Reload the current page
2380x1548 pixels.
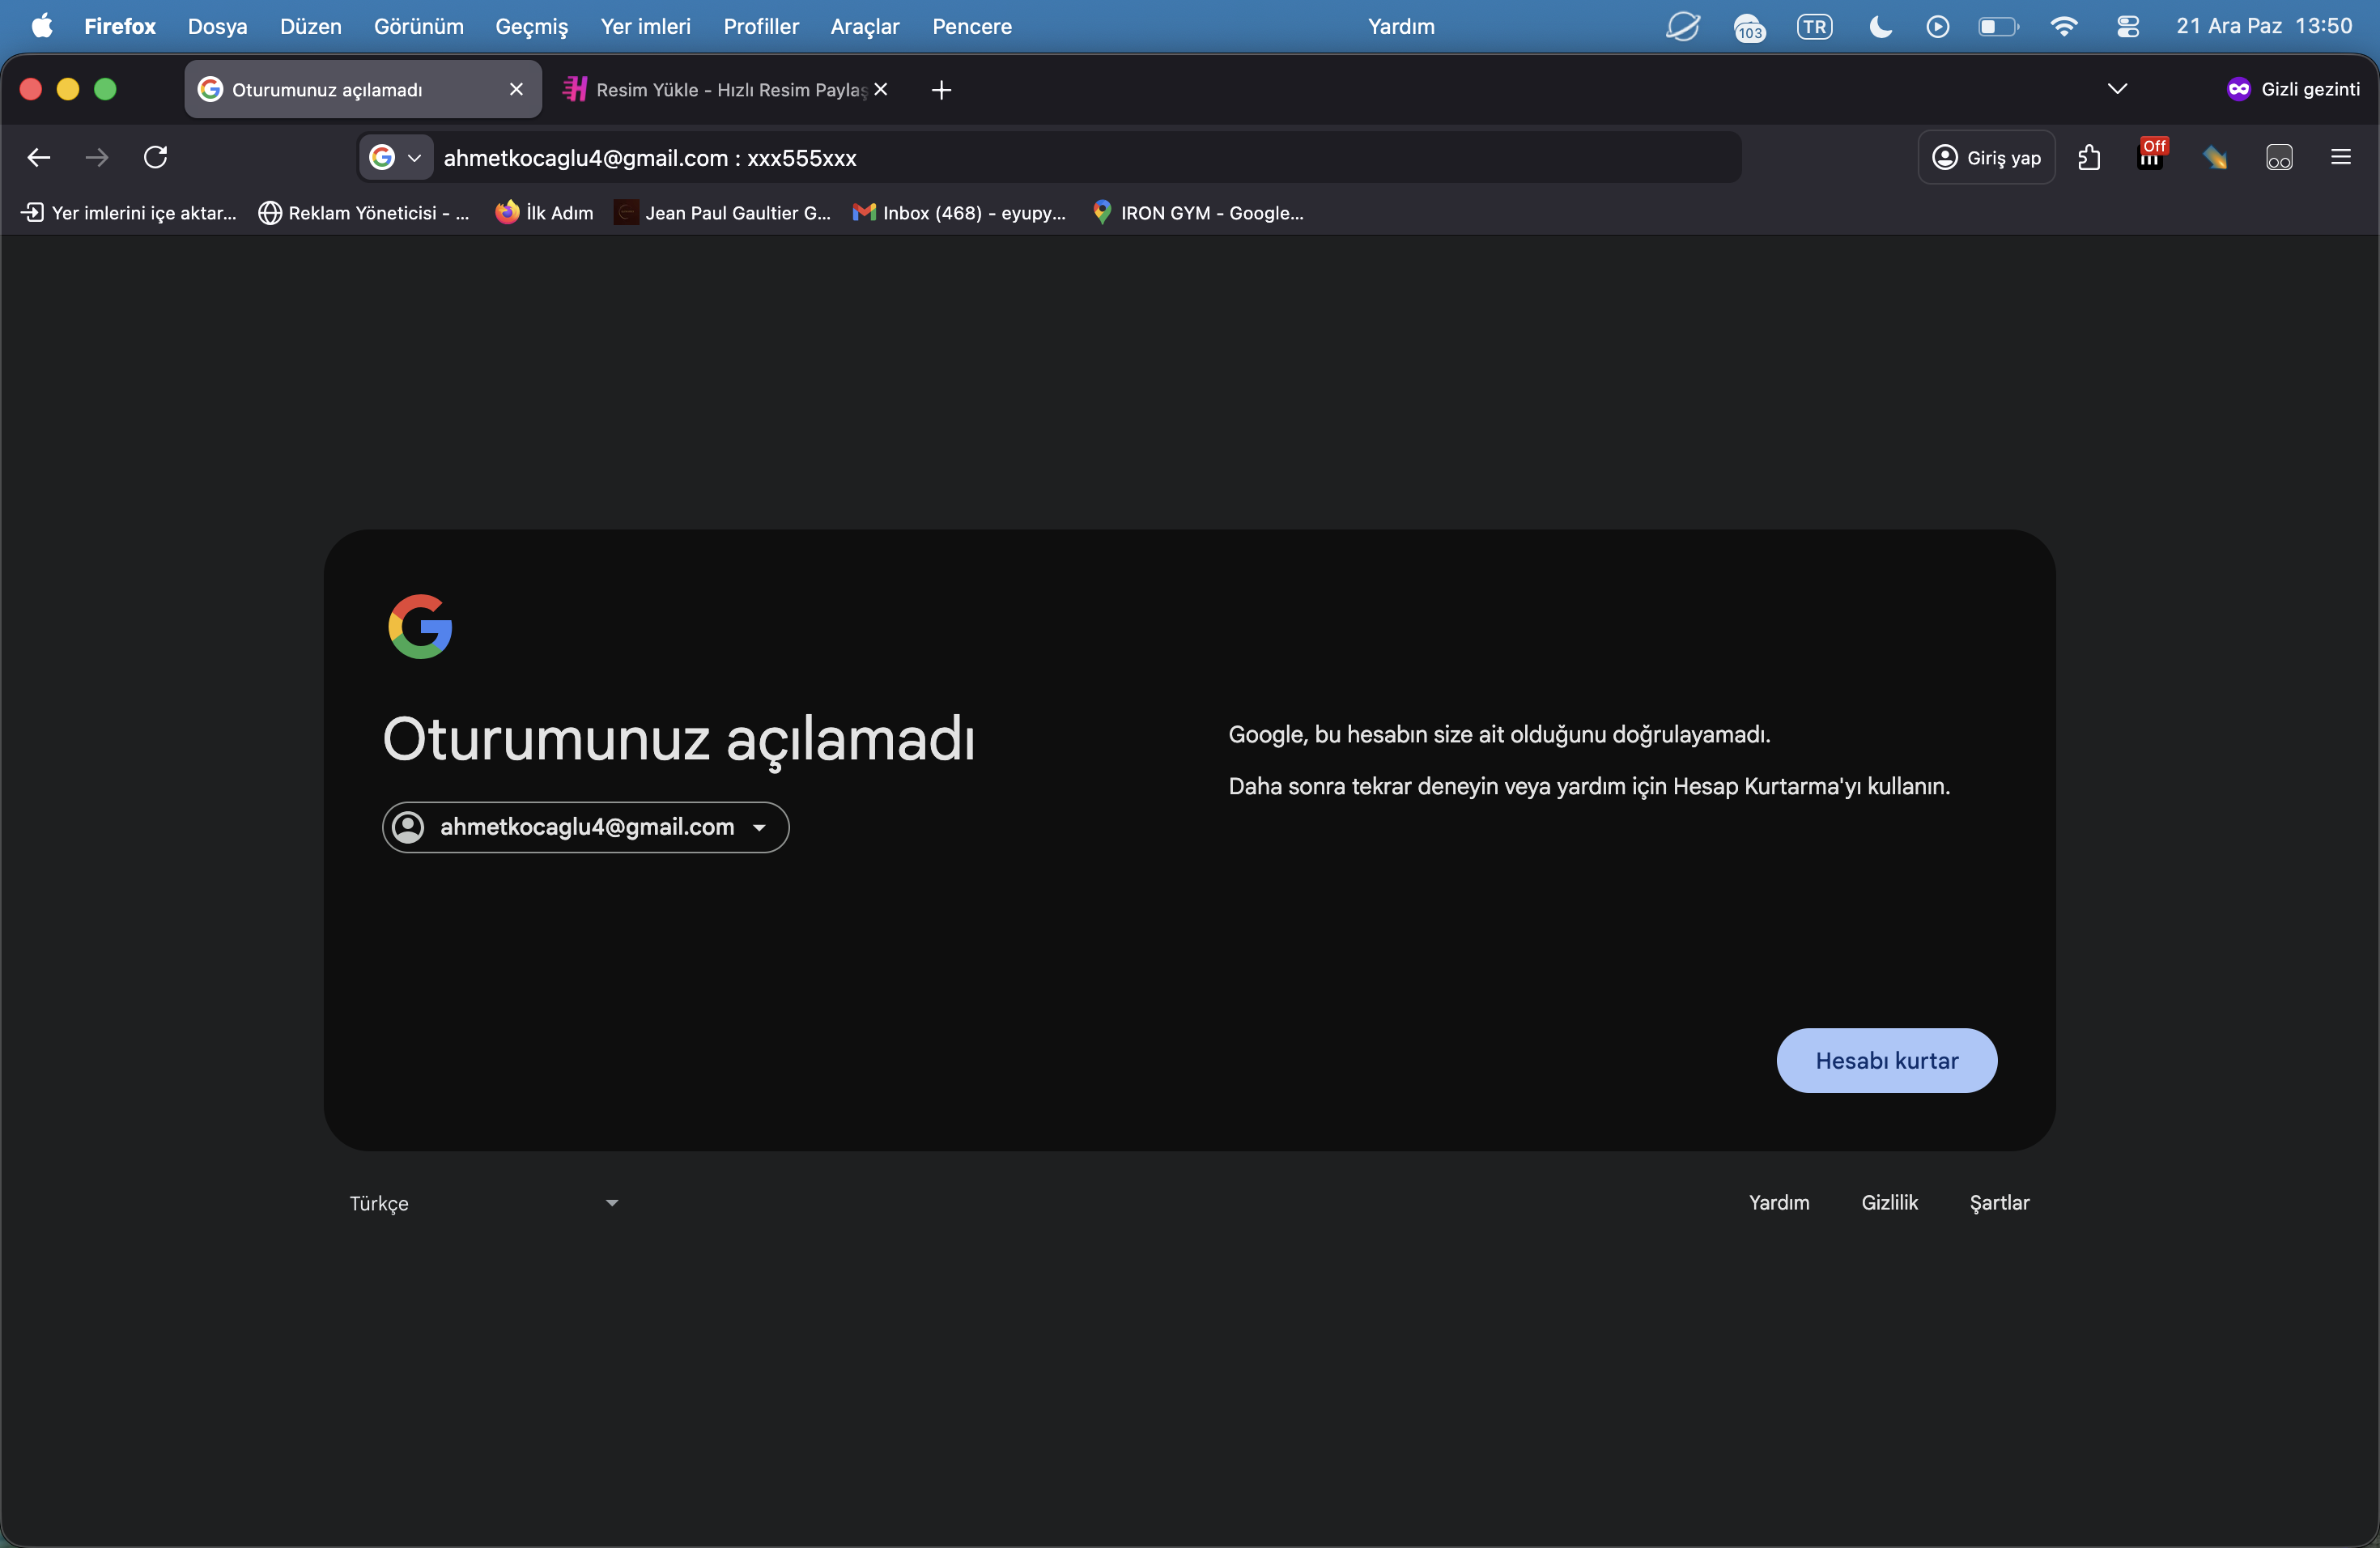[x=156, y=157]
